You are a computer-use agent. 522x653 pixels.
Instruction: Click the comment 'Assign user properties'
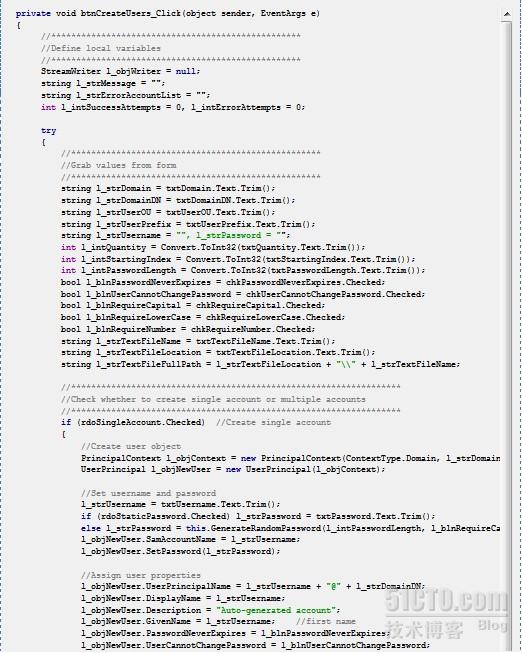[x=141, y=576]
